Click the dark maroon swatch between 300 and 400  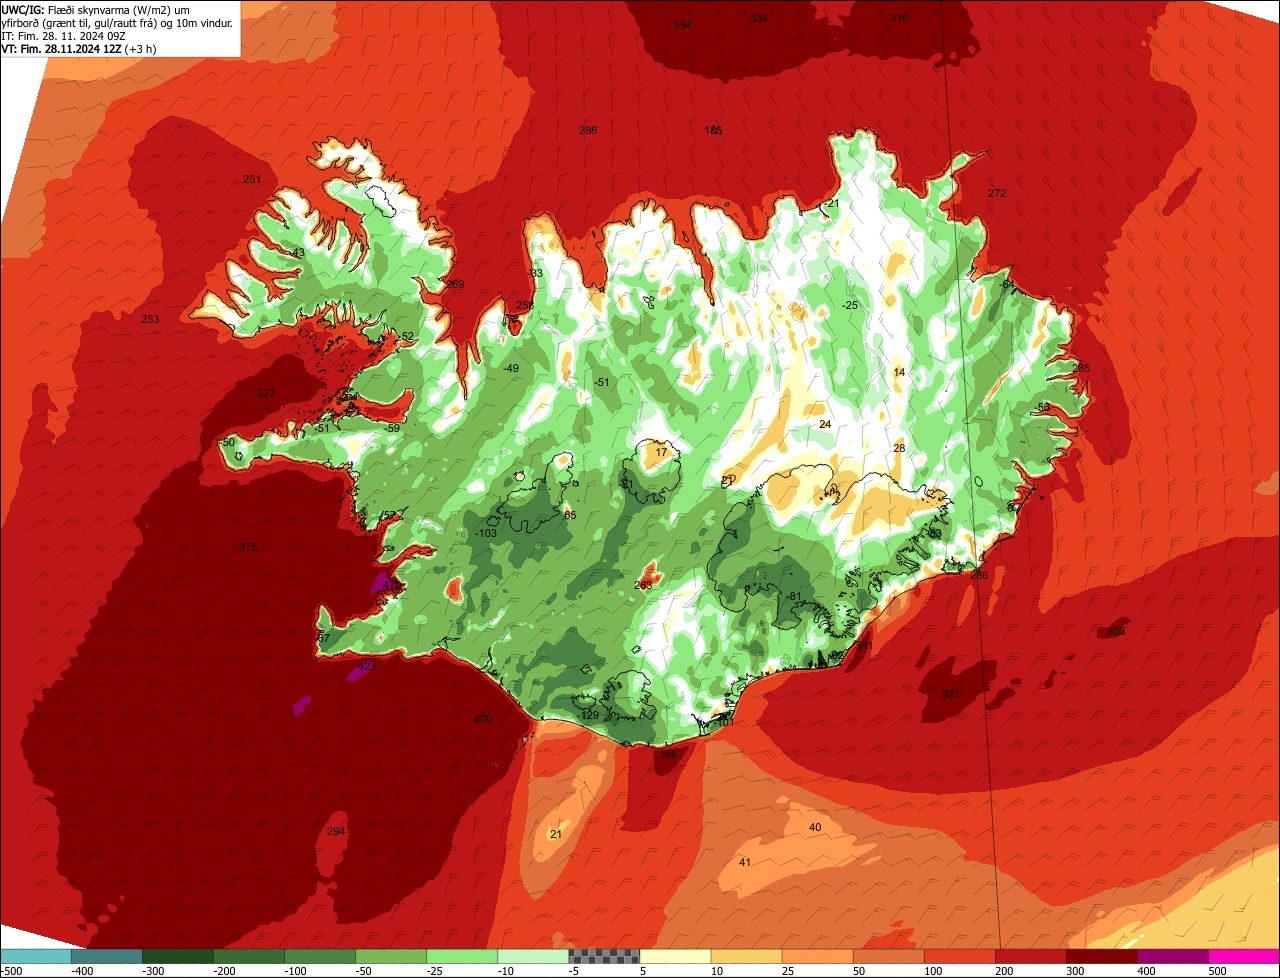click(x=1101, y=956)
